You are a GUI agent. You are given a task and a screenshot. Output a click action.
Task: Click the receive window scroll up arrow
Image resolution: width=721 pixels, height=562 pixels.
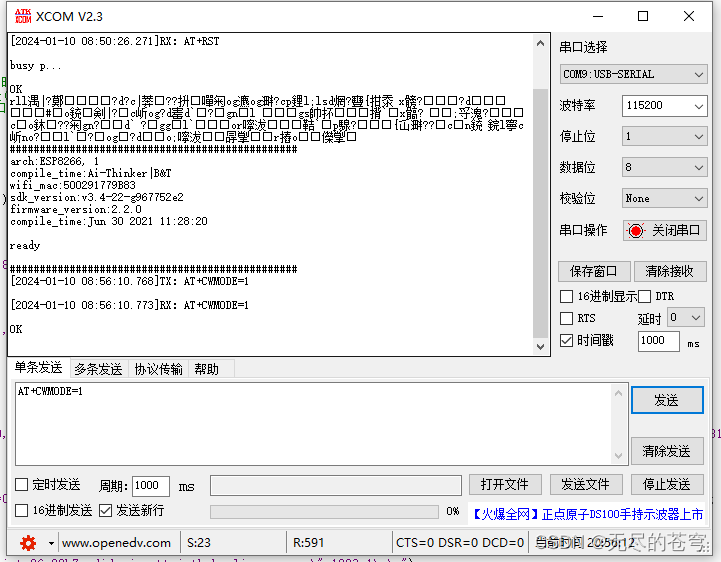[541, 43]
